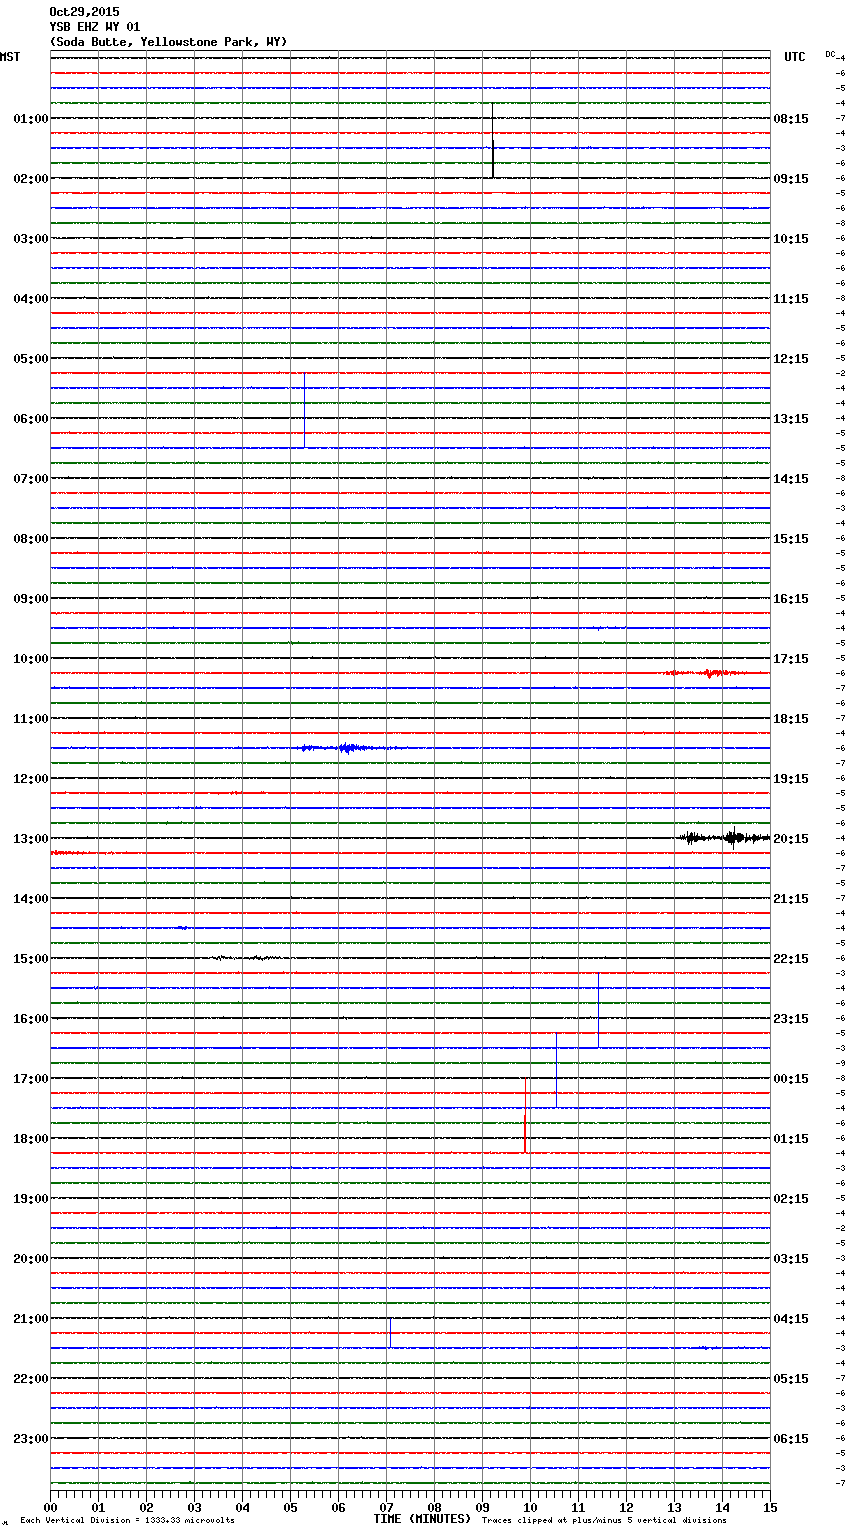Click minute 07 on the time axis
This screenshot has height=1534, width=850.
(386, 1507)
